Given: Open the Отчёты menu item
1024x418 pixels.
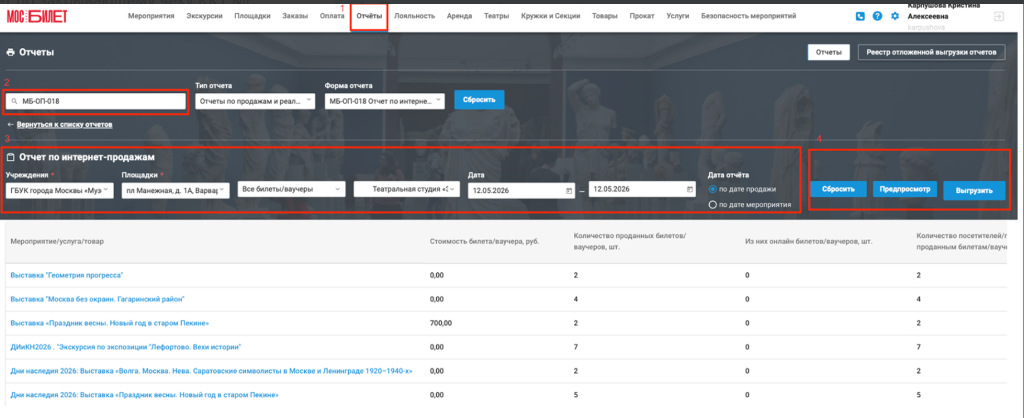Looking at the screenshot, I should (x=369, y=16).
